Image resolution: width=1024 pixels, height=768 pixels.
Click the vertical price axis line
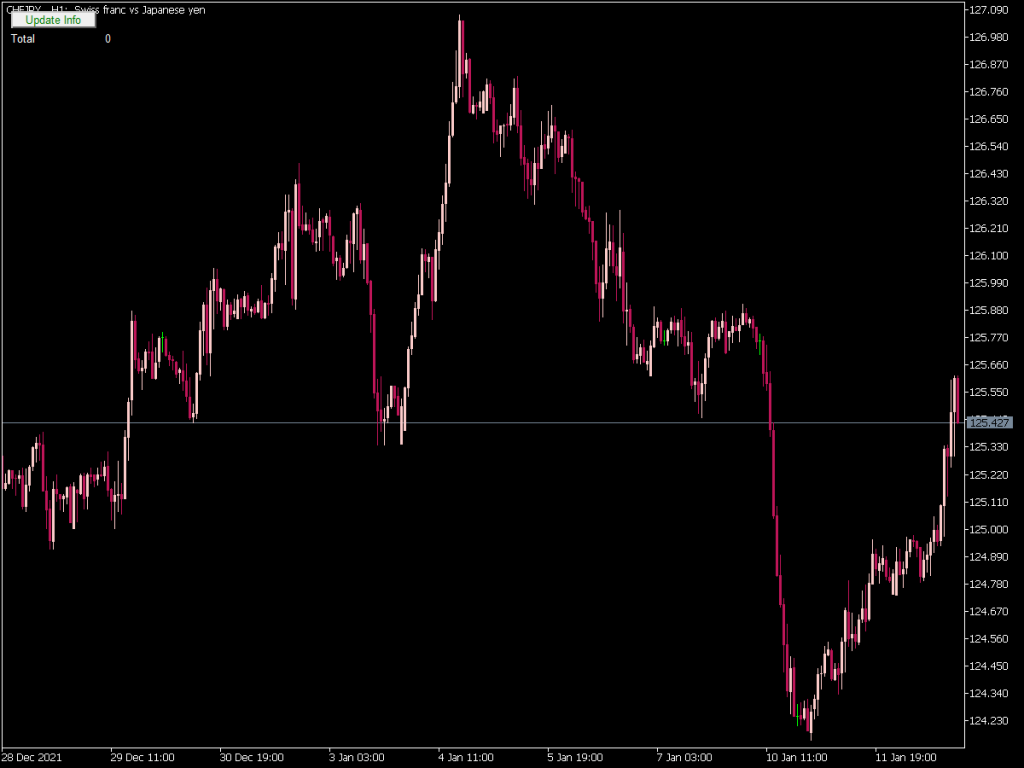pos(965,400)
